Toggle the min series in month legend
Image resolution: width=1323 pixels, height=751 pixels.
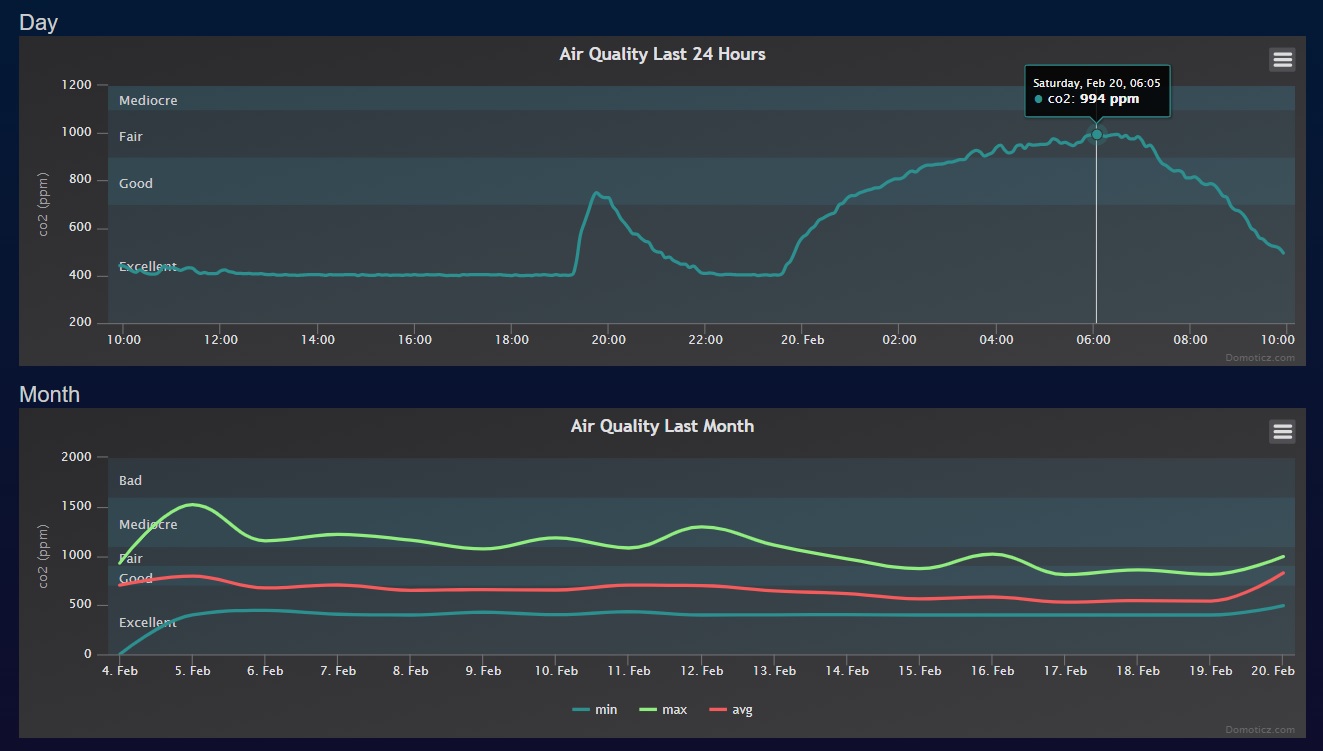(595, 710)
